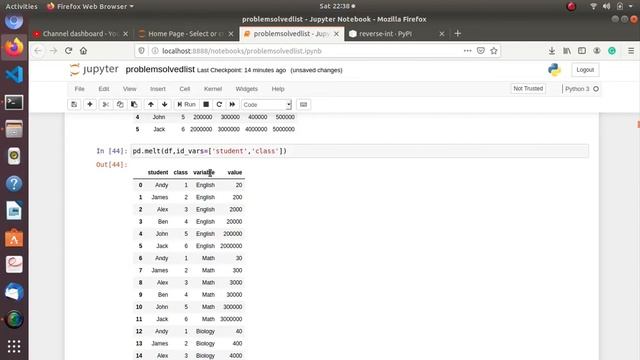Click the Jupyter logo
Screen dimensions: 640x360
pyautogui.click(x=94, y=69)
